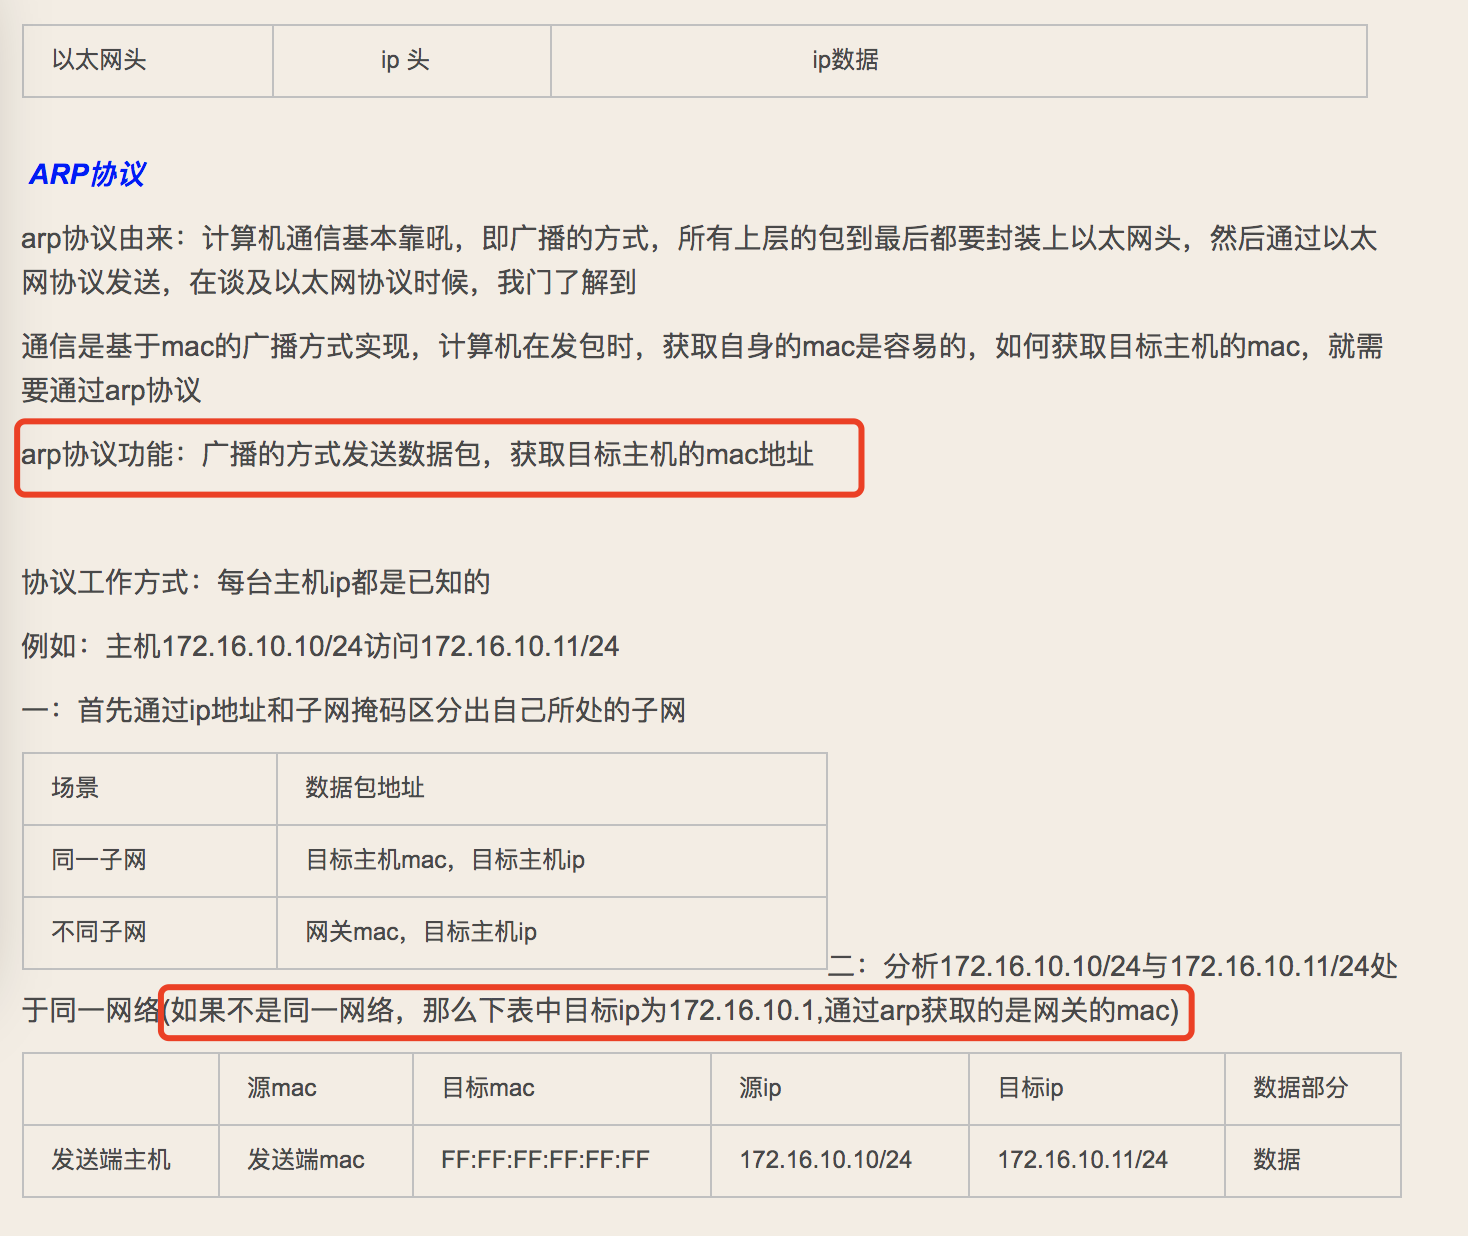Click the 源mac column header
Screen dimensions: 1468x1236
[x=280, y=1088]
